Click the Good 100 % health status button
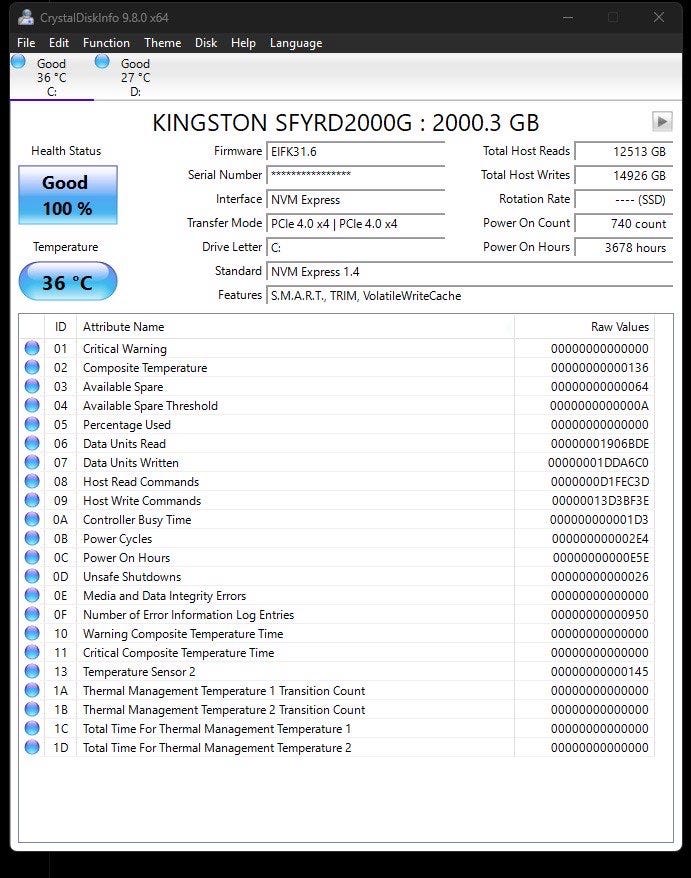 (68, 195)
